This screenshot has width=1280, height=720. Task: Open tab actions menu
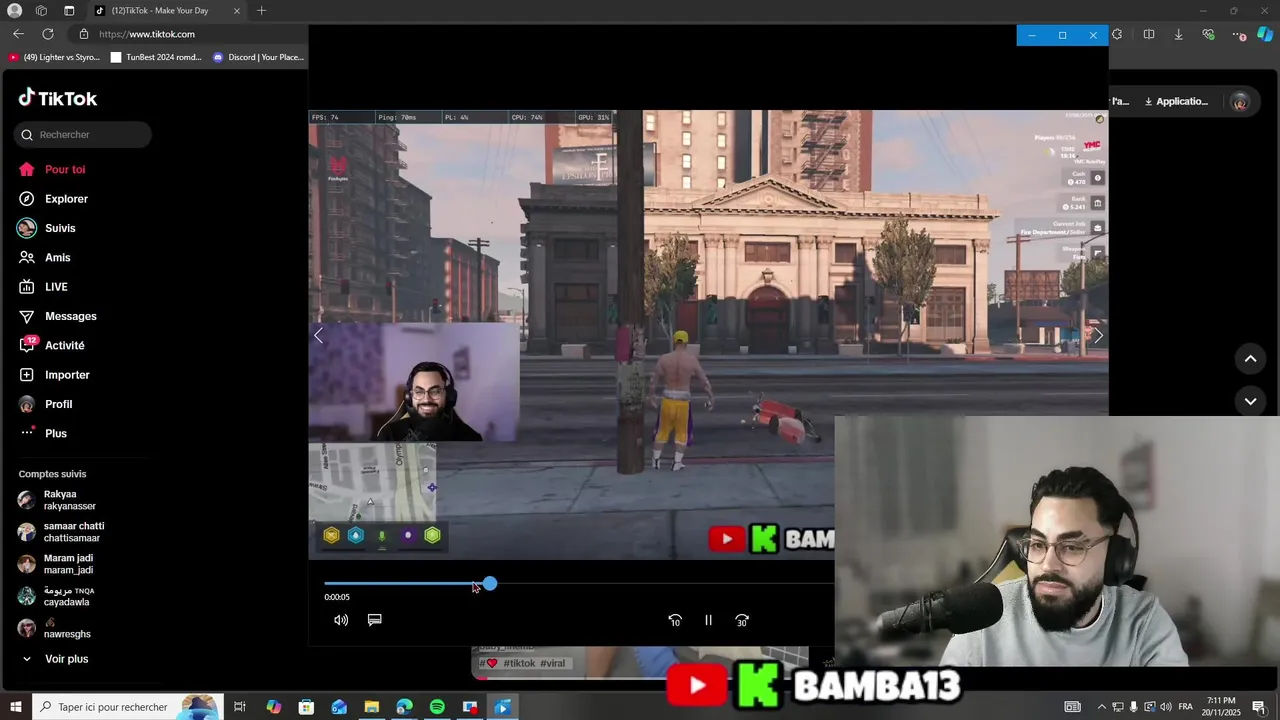(x=69, y=11)
